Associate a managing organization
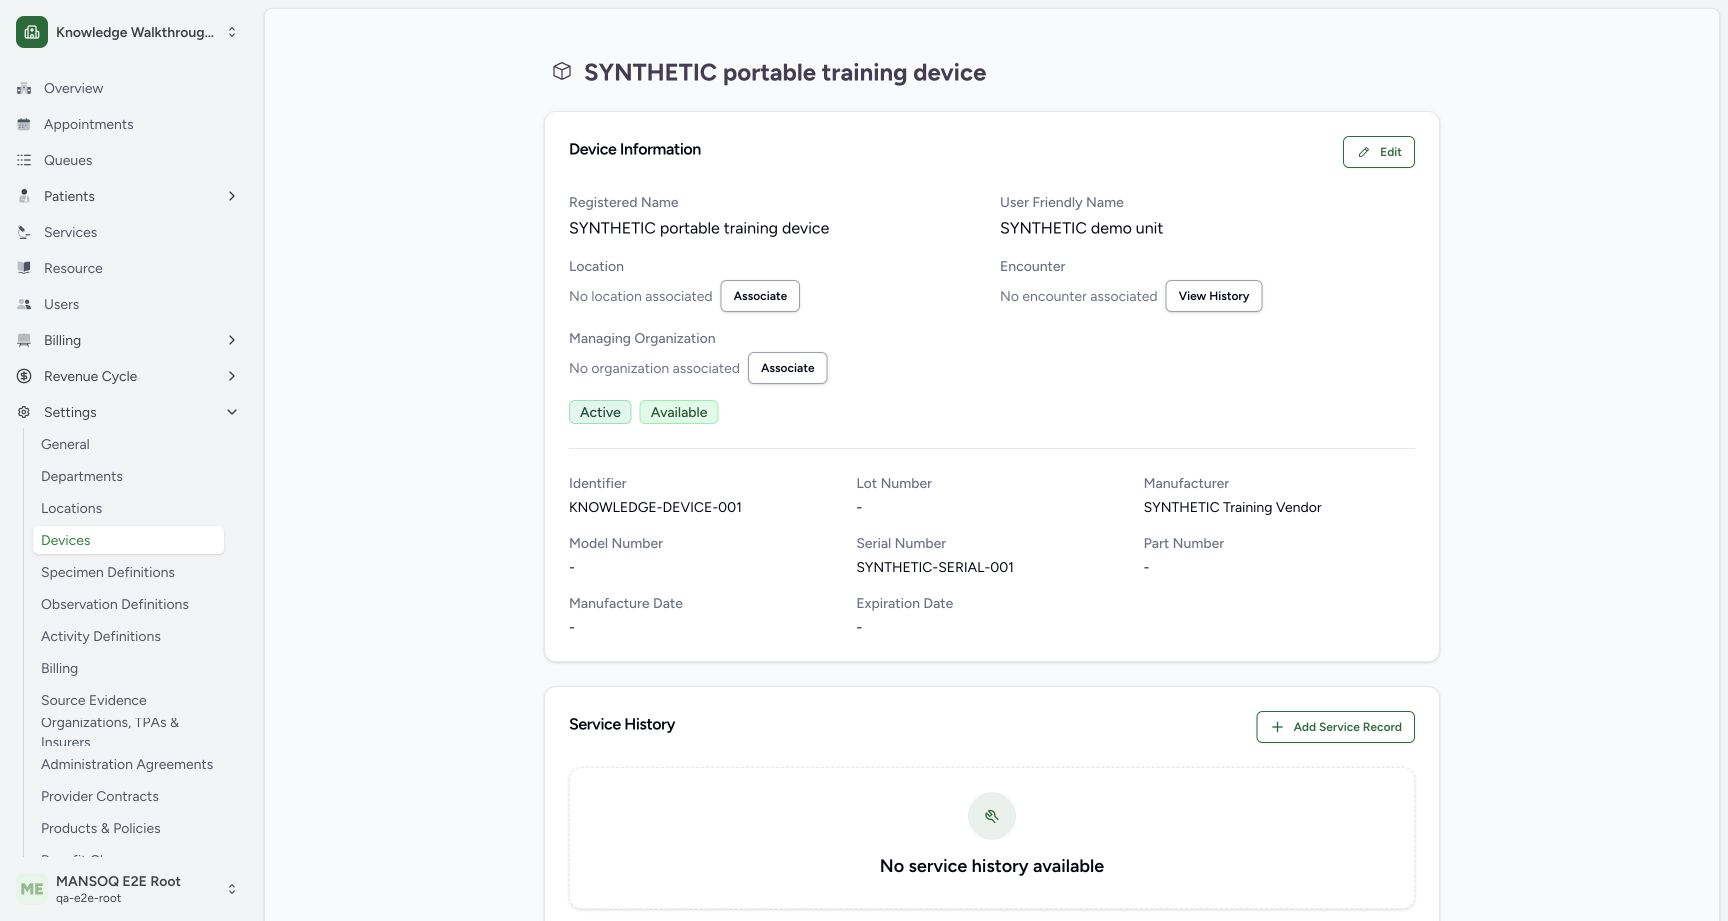This screenshot has width=1728, height=921. coord(787,368)
